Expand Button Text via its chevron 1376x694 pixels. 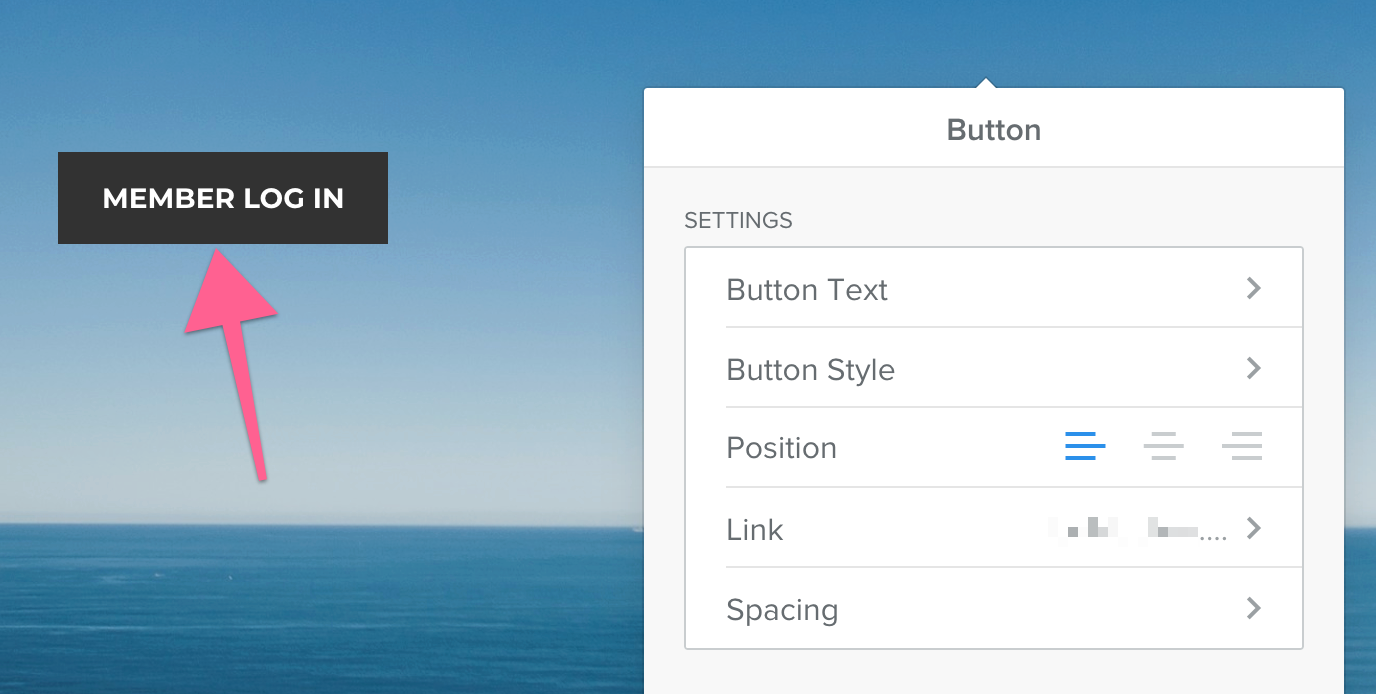pos(1254,288)
